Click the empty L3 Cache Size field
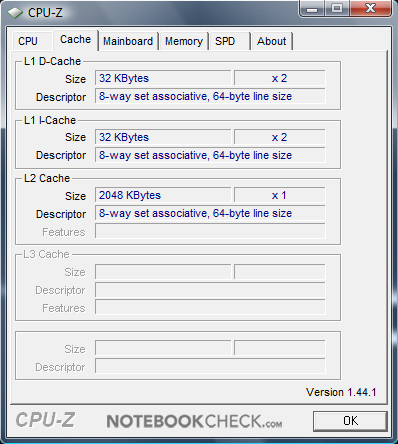 [163, 272]
